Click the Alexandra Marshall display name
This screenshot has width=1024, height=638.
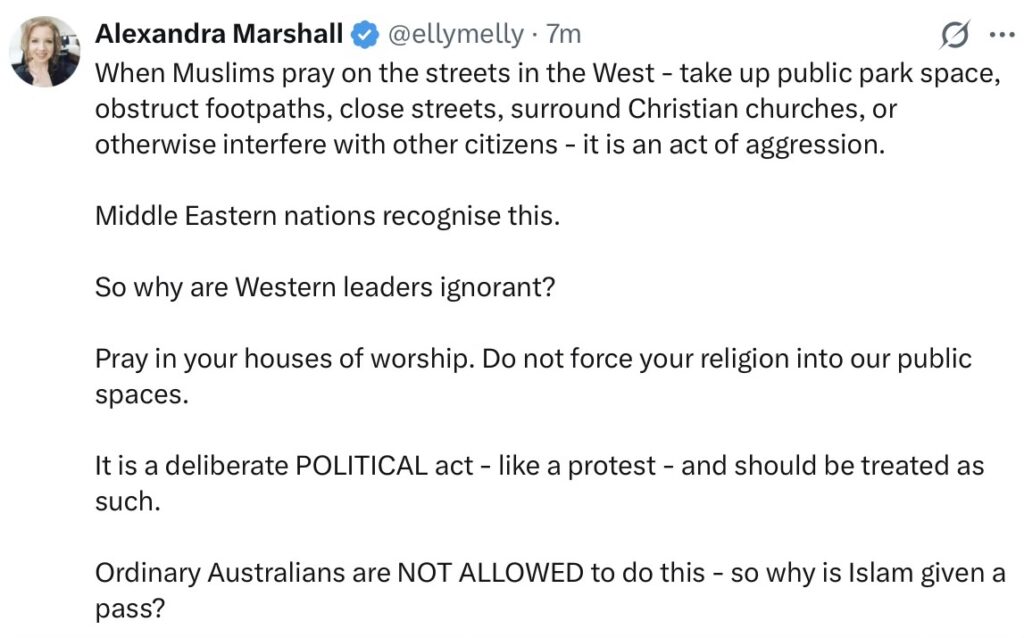(x=220, y=34)
